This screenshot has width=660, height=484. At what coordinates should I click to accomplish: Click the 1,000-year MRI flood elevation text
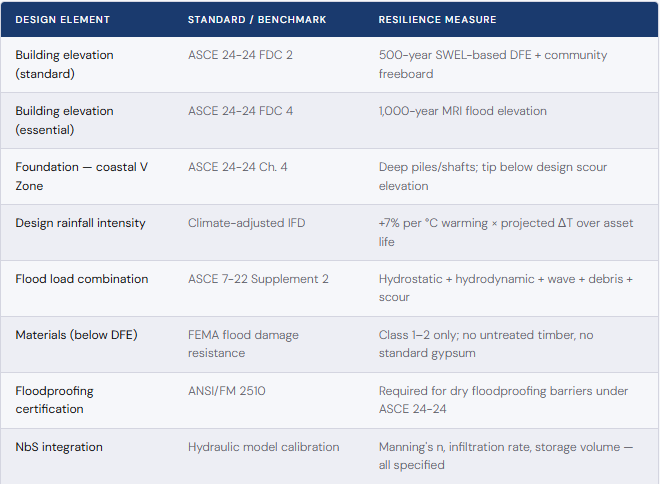click(x=463, y=111)
